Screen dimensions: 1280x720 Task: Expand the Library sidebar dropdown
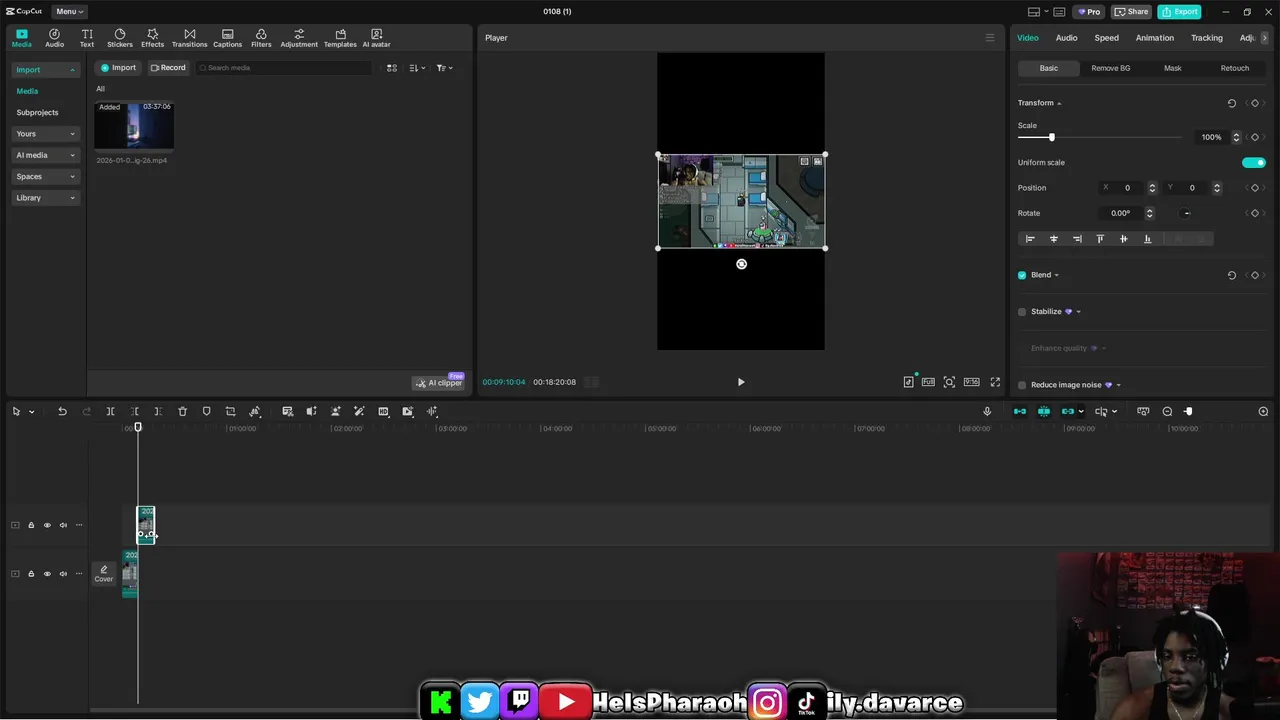[x=46, y=198]
